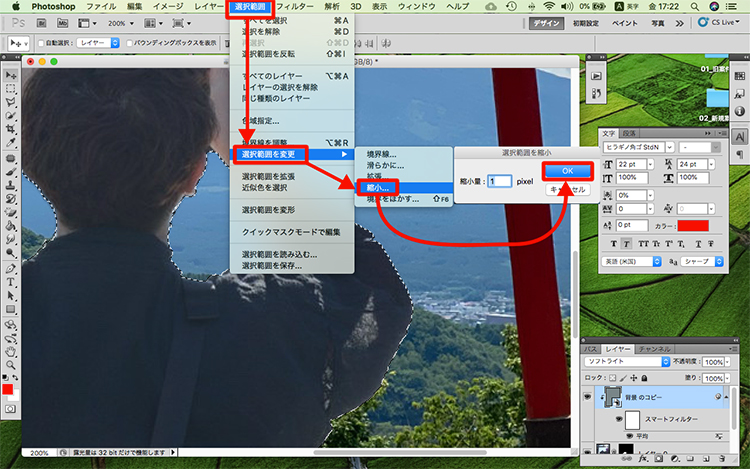
Task: Click the new adjustment layer icon
Action: point(674,458)
